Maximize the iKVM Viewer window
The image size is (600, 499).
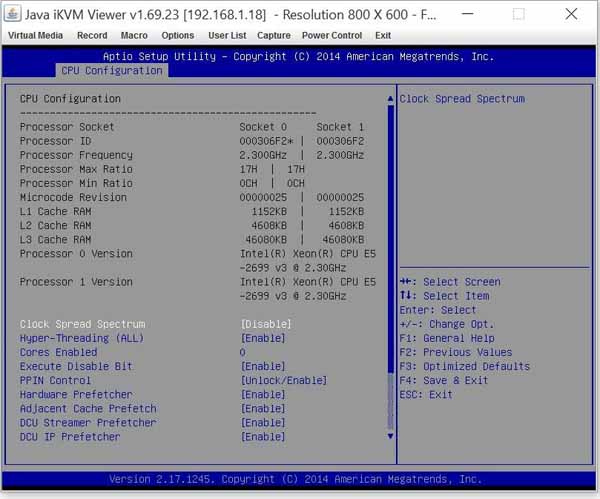[518, 14]
